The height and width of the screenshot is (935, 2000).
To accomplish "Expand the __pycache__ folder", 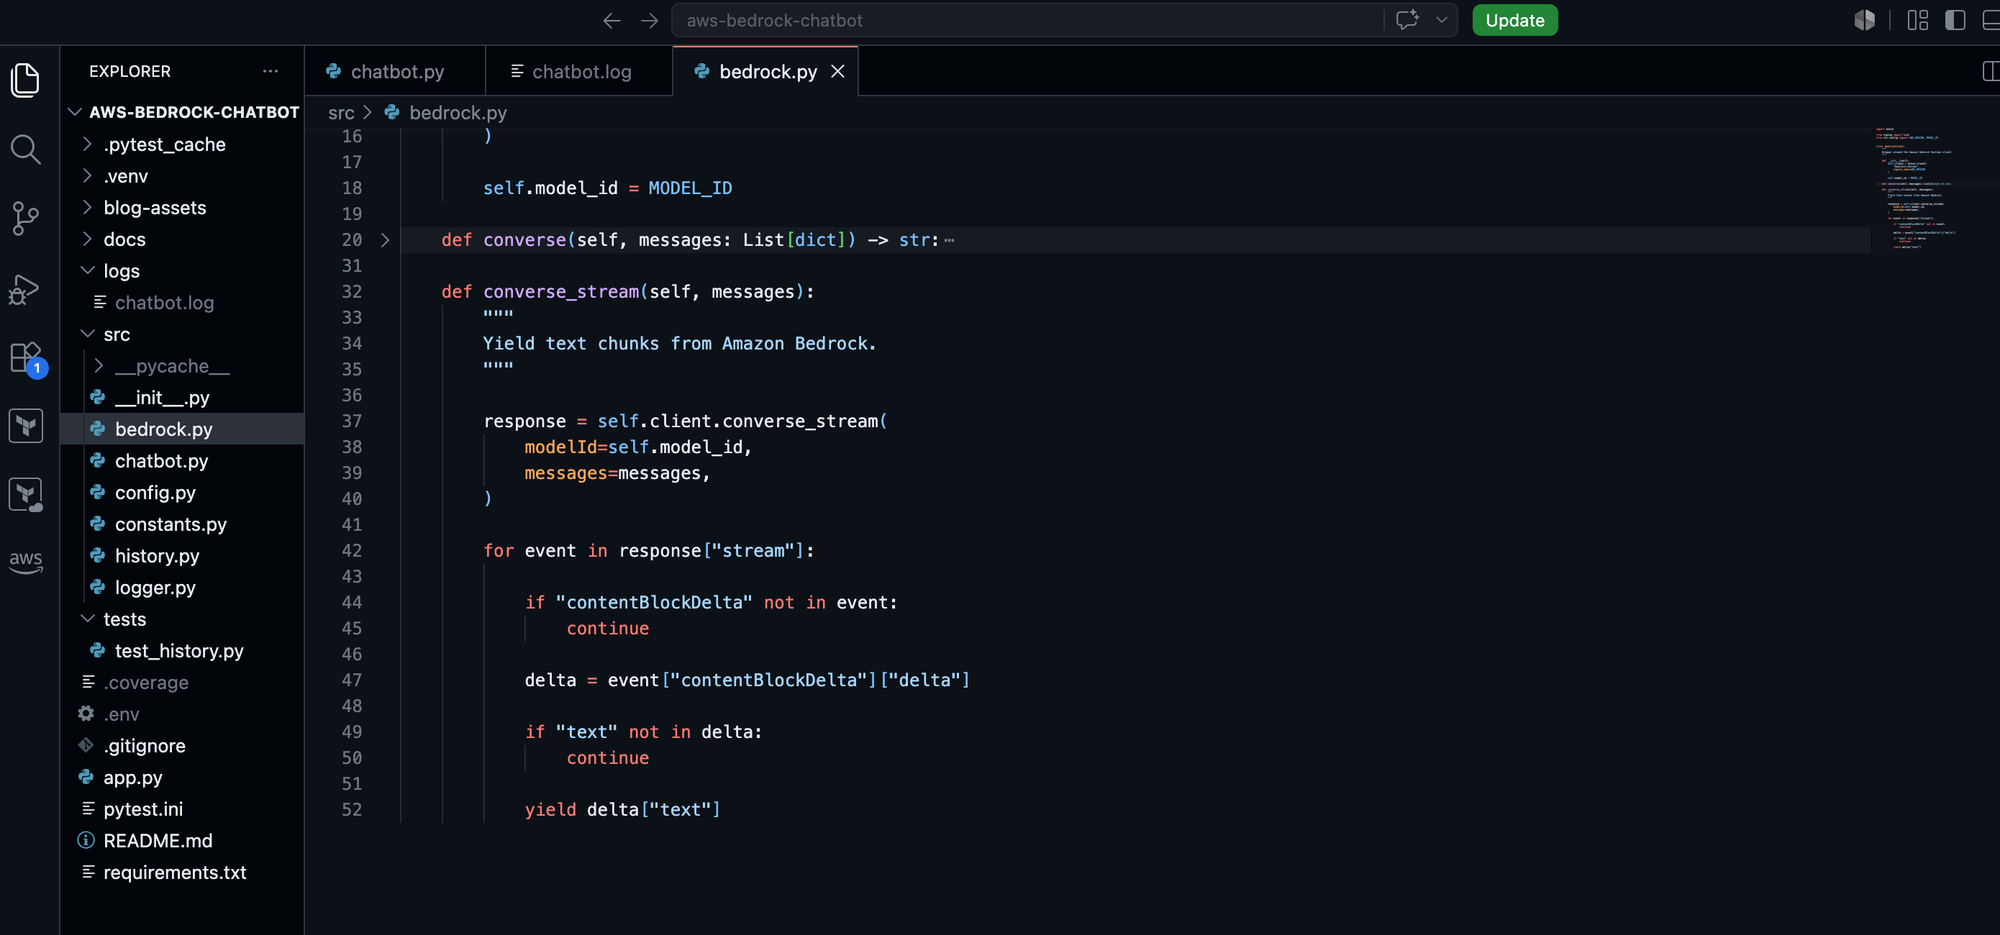I will coord(99,366).
